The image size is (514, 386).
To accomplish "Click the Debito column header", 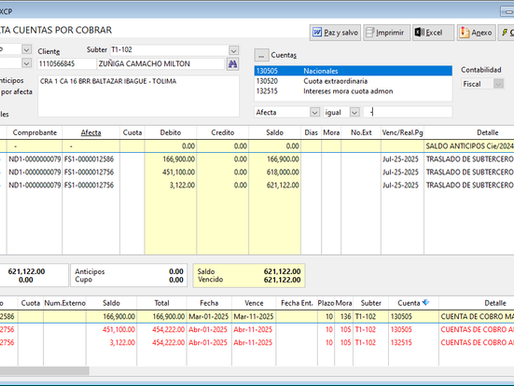I will pyautogui.click(x=170, y=132).
